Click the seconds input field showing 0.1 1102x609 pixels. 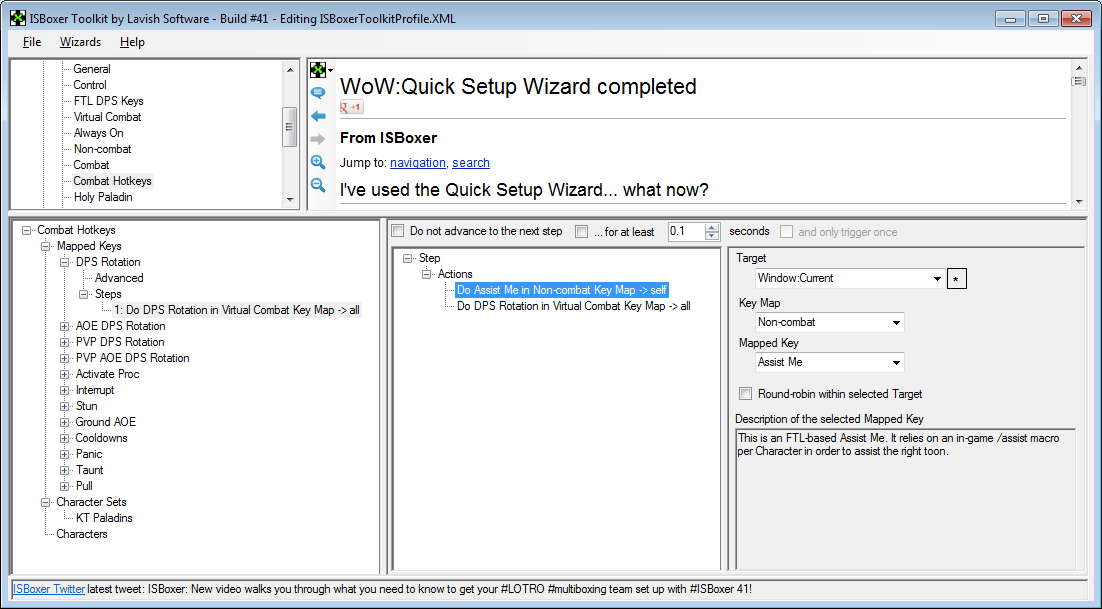click(686, 231)
